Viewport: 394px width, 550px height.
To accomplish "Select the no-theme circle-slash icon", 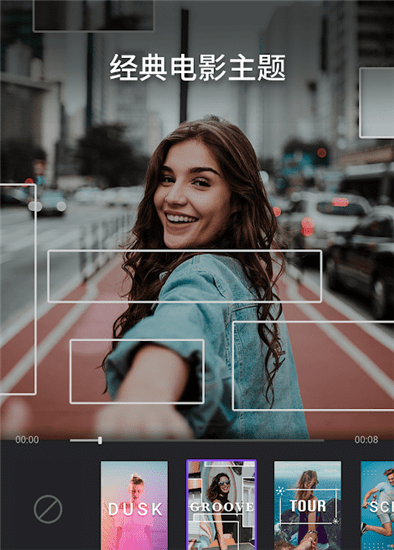I will coord(48,509).
